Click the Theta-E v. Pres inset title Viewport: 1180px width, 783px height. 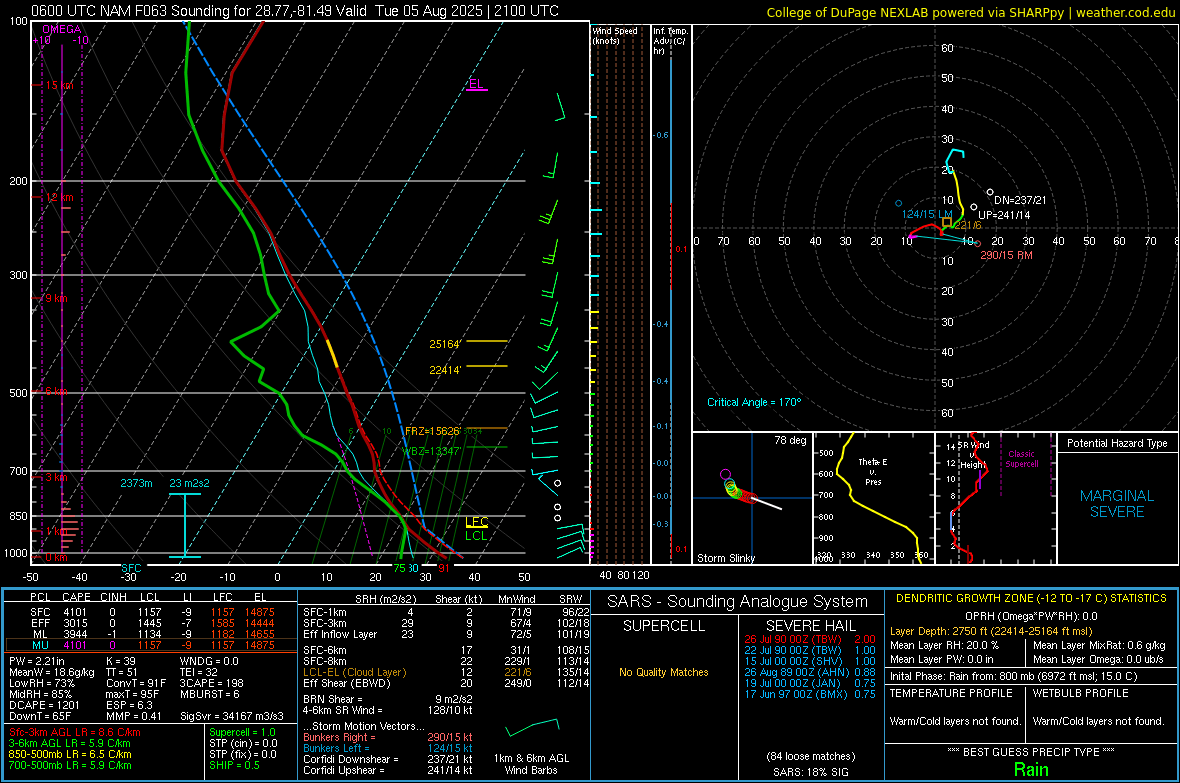click(873, 471)
